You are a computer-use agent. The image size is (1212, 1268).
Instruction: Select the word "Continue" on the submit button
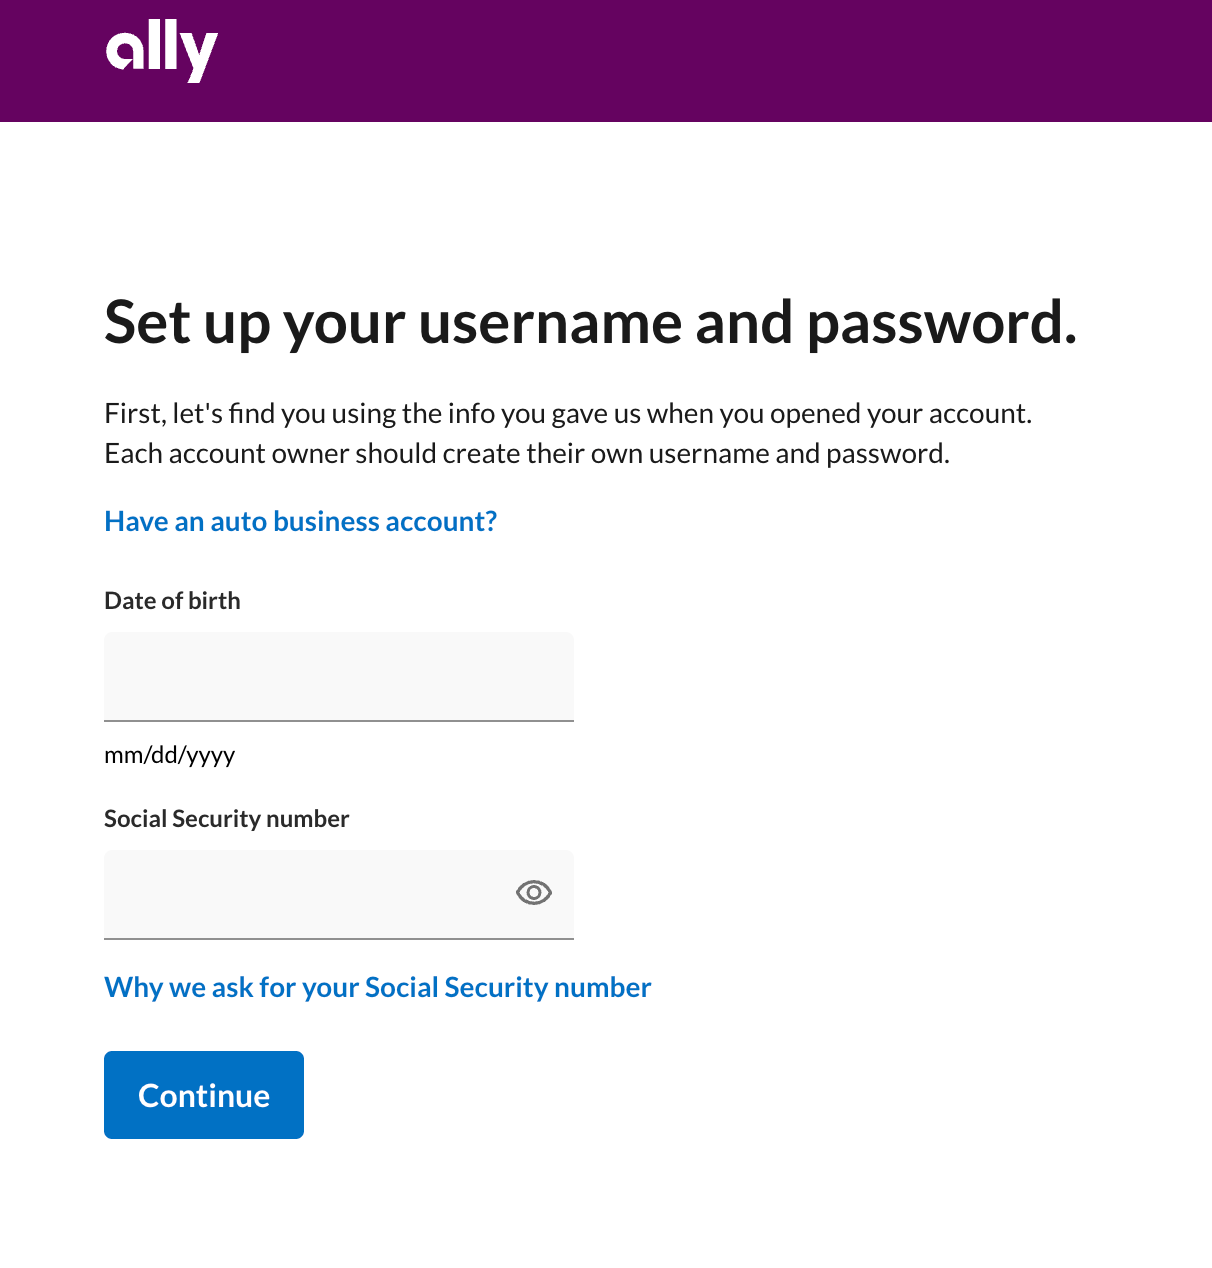[x=204, y=1096]
